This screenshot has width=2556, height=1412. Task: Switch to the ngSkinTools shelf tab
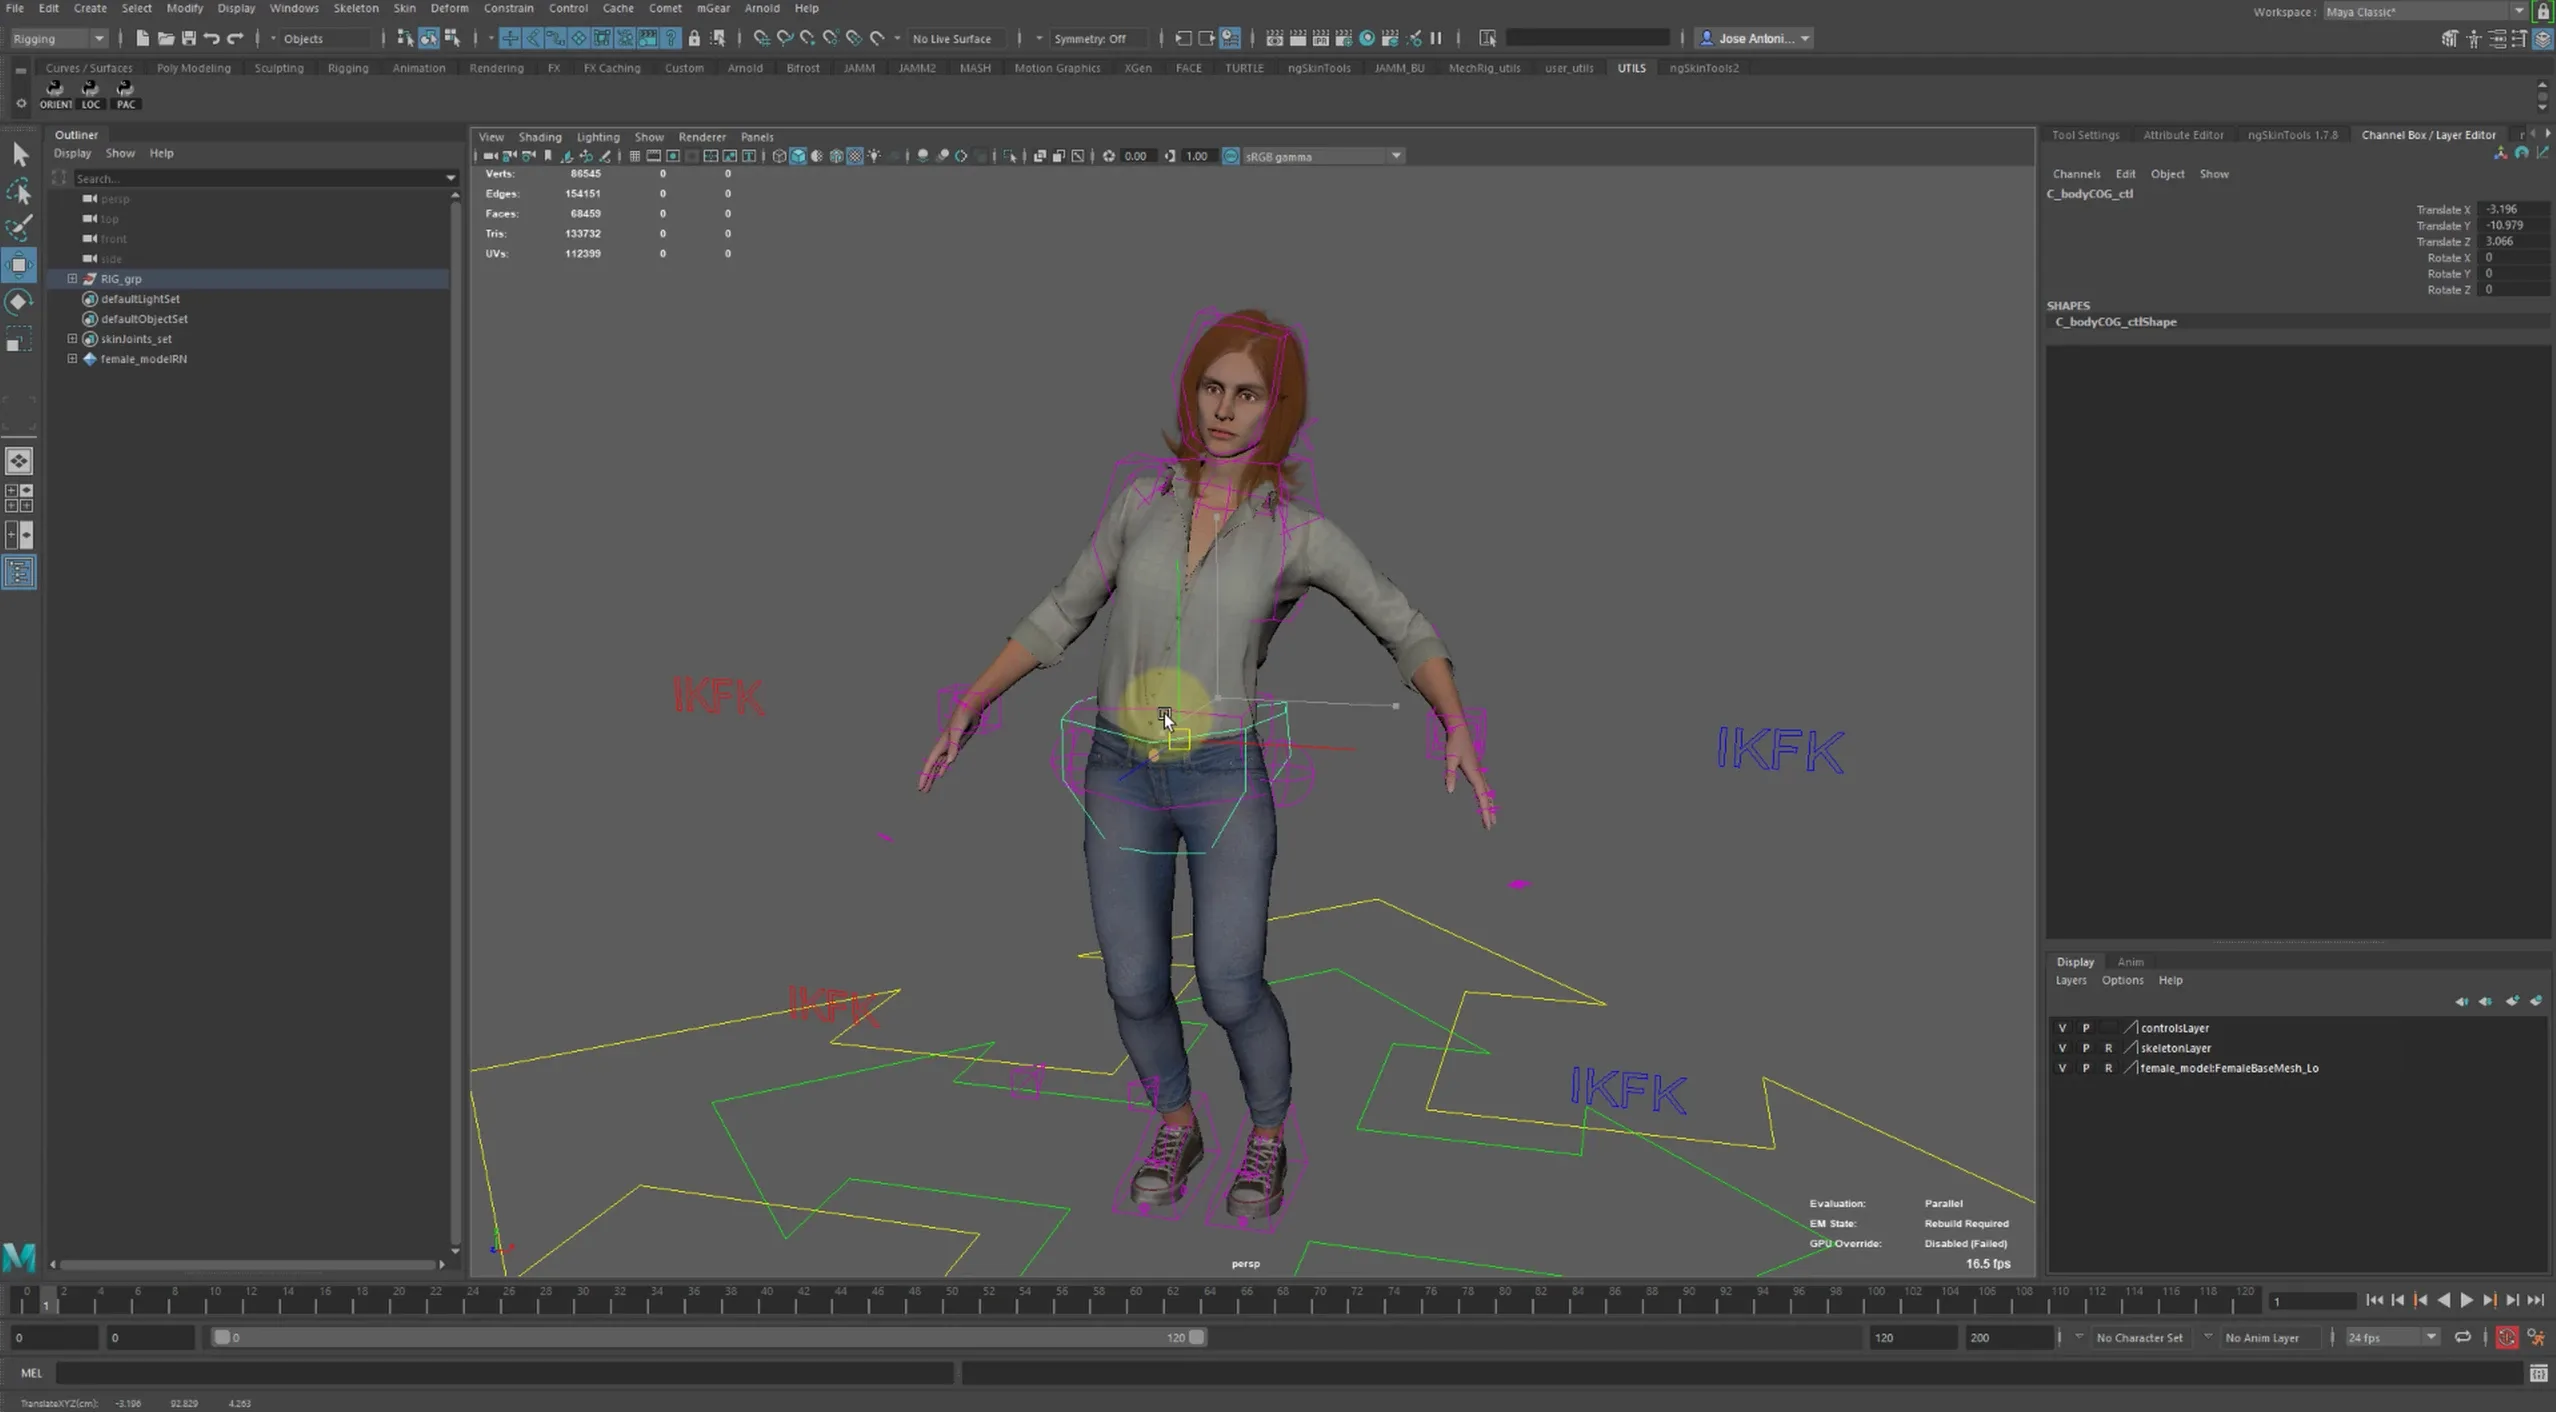(x=1318, y=68)
